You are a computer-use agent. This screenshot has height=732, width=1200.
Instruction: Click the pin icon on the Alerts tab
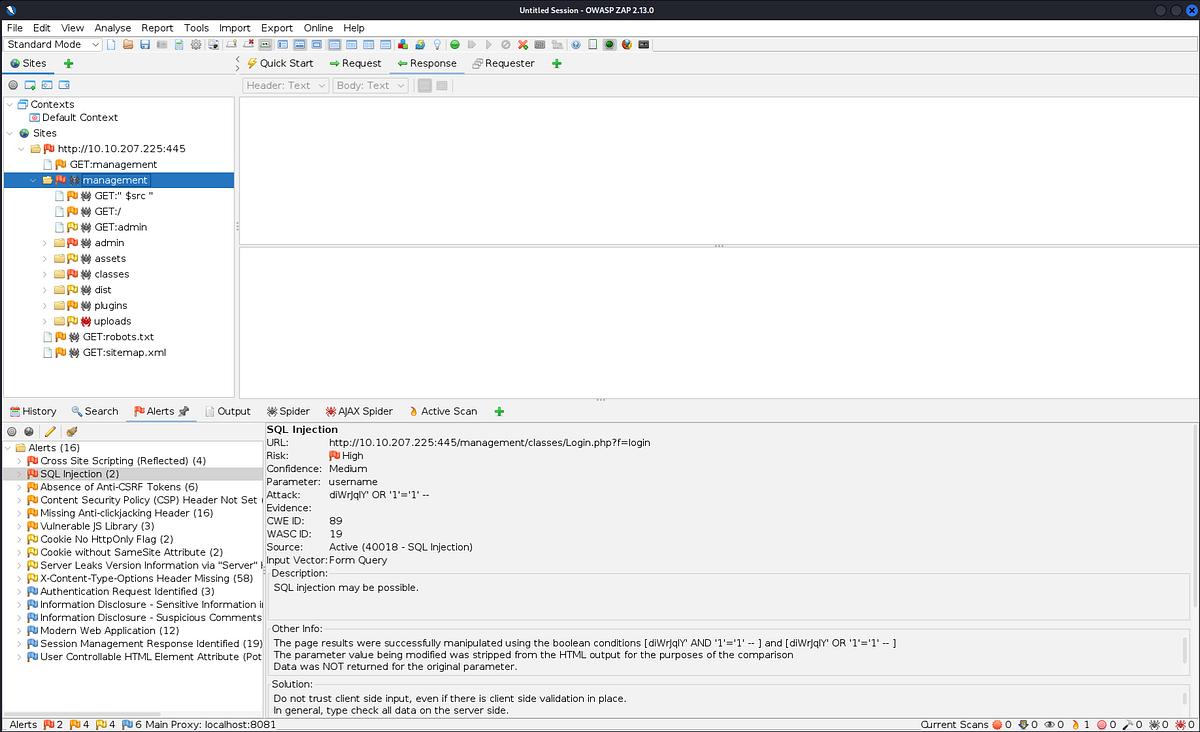[184, 411]
